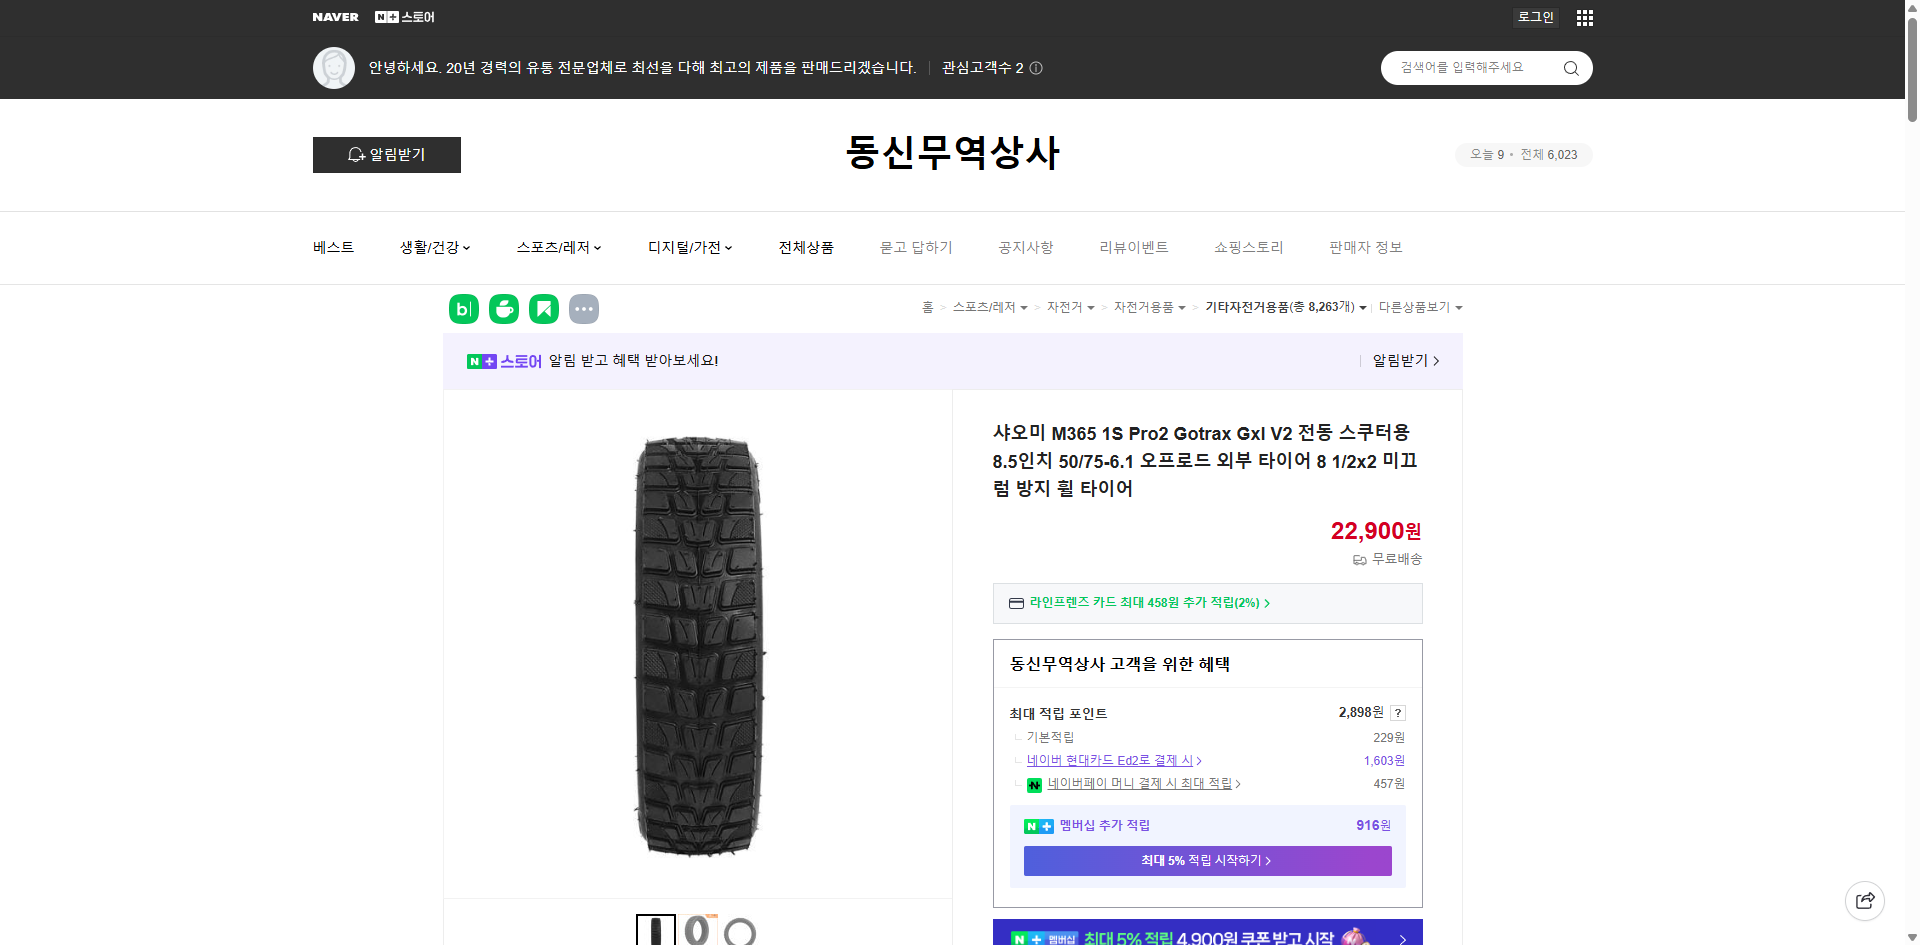The image size is (1920, 945).
Task: Click the 로그인 button
Action: click(1535, 17)
